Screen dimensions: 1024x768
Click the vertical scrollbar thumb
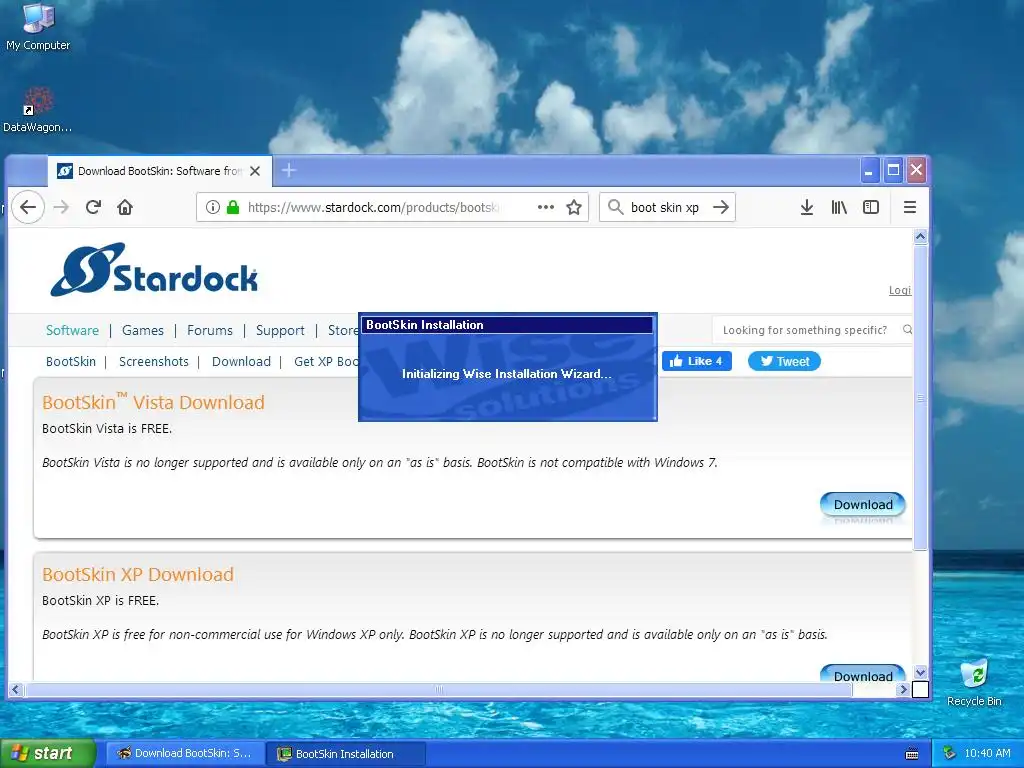920,398
